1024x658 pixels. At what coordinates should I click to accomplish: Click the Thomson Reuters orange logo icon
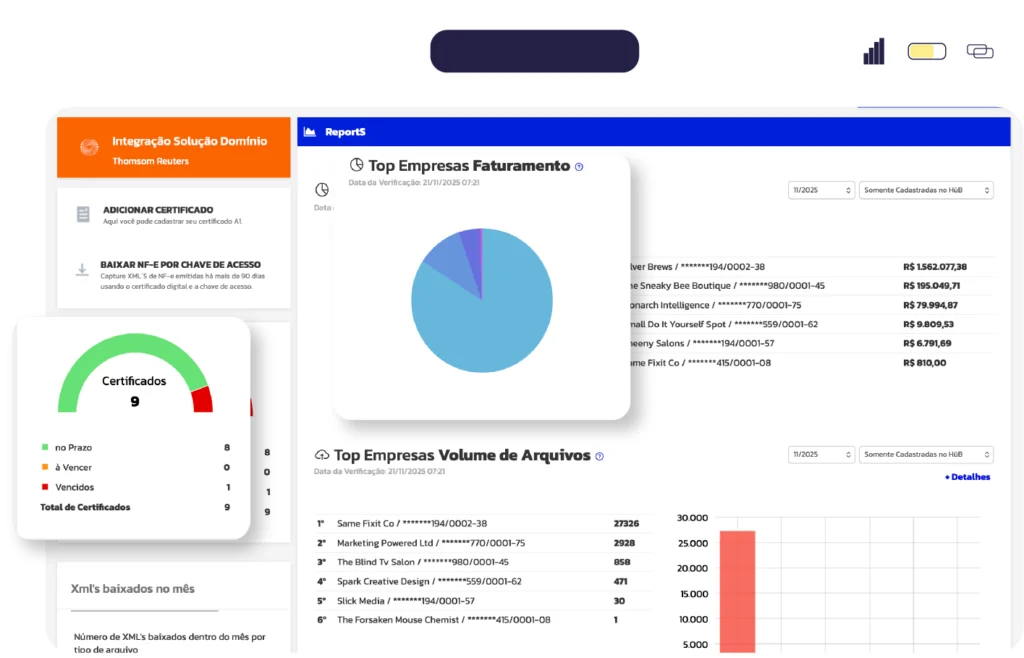89,147
